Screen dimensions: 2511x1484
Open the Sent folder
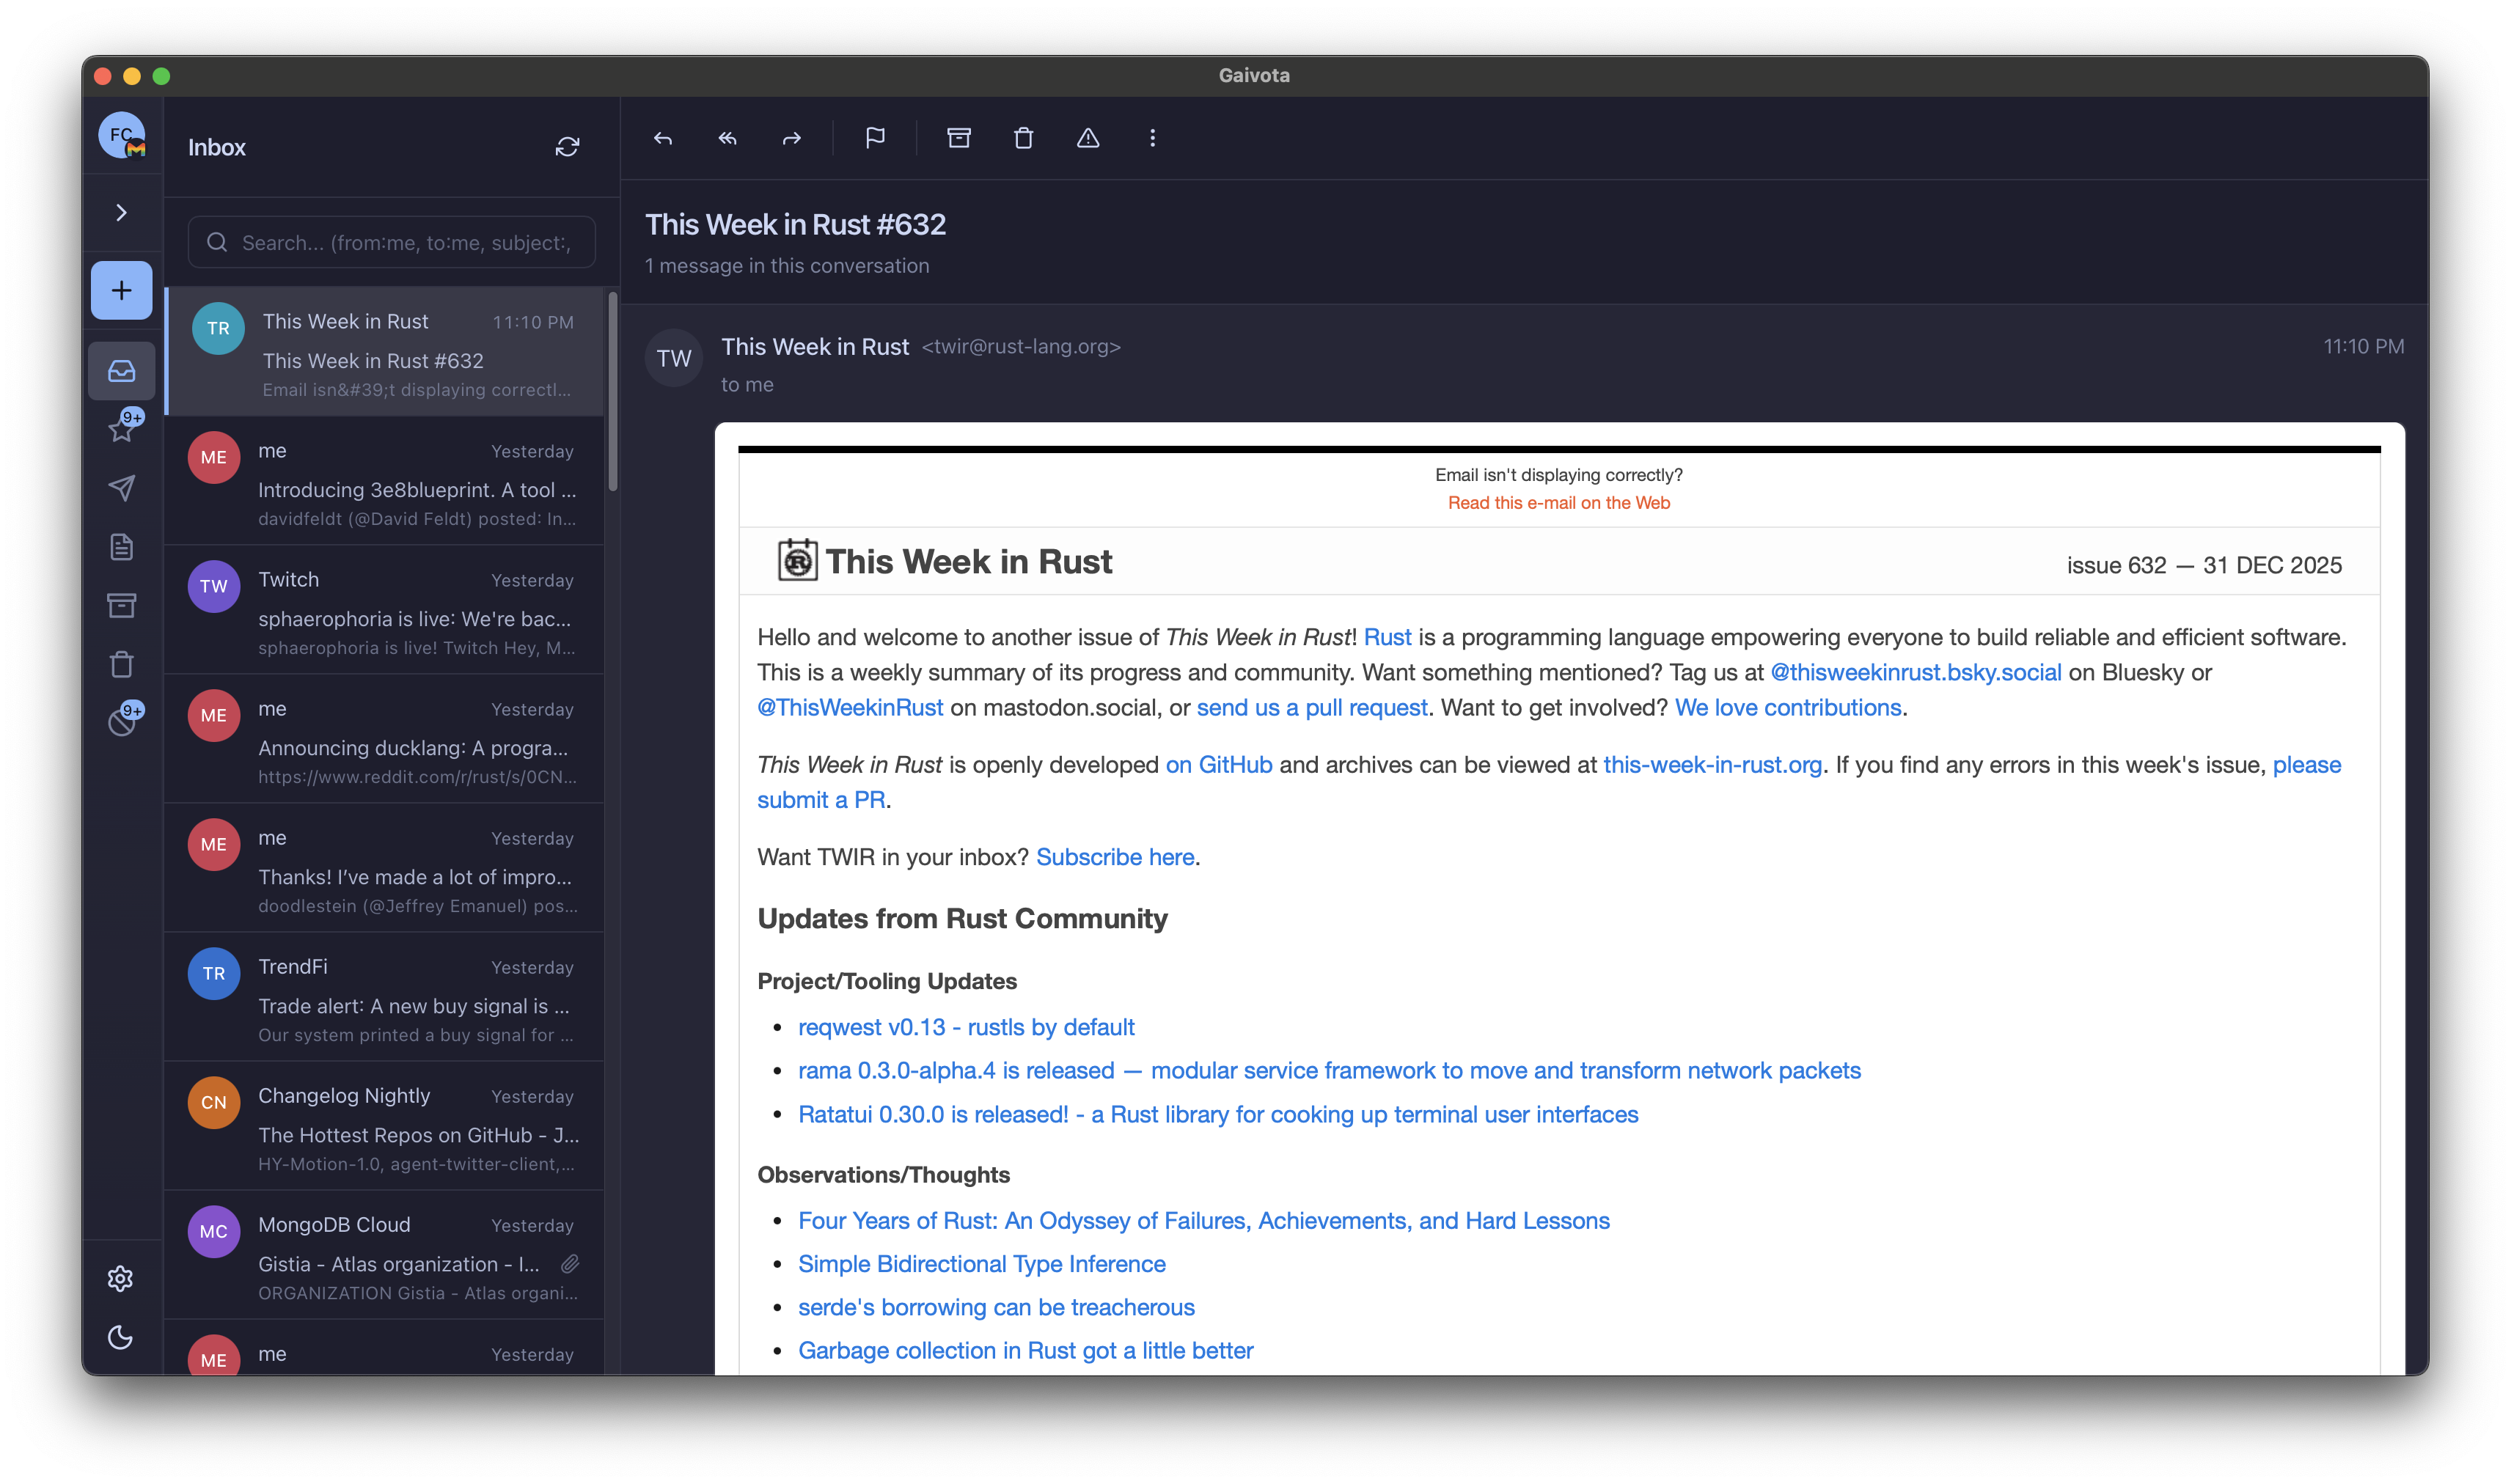121,487
